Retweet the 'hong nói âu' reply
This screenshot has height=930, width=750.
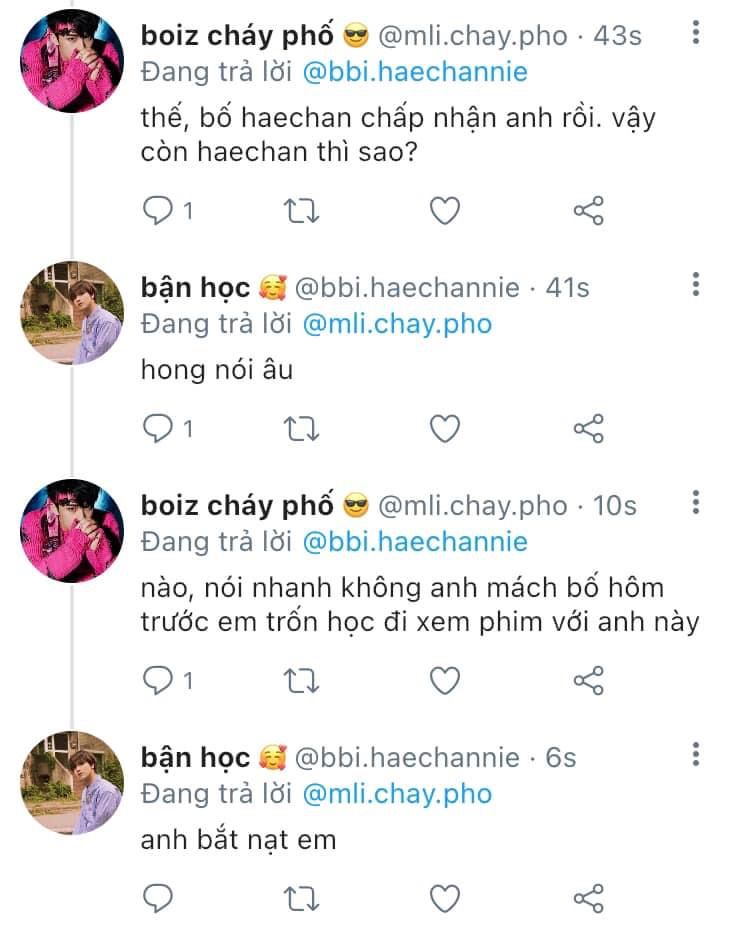301,428
